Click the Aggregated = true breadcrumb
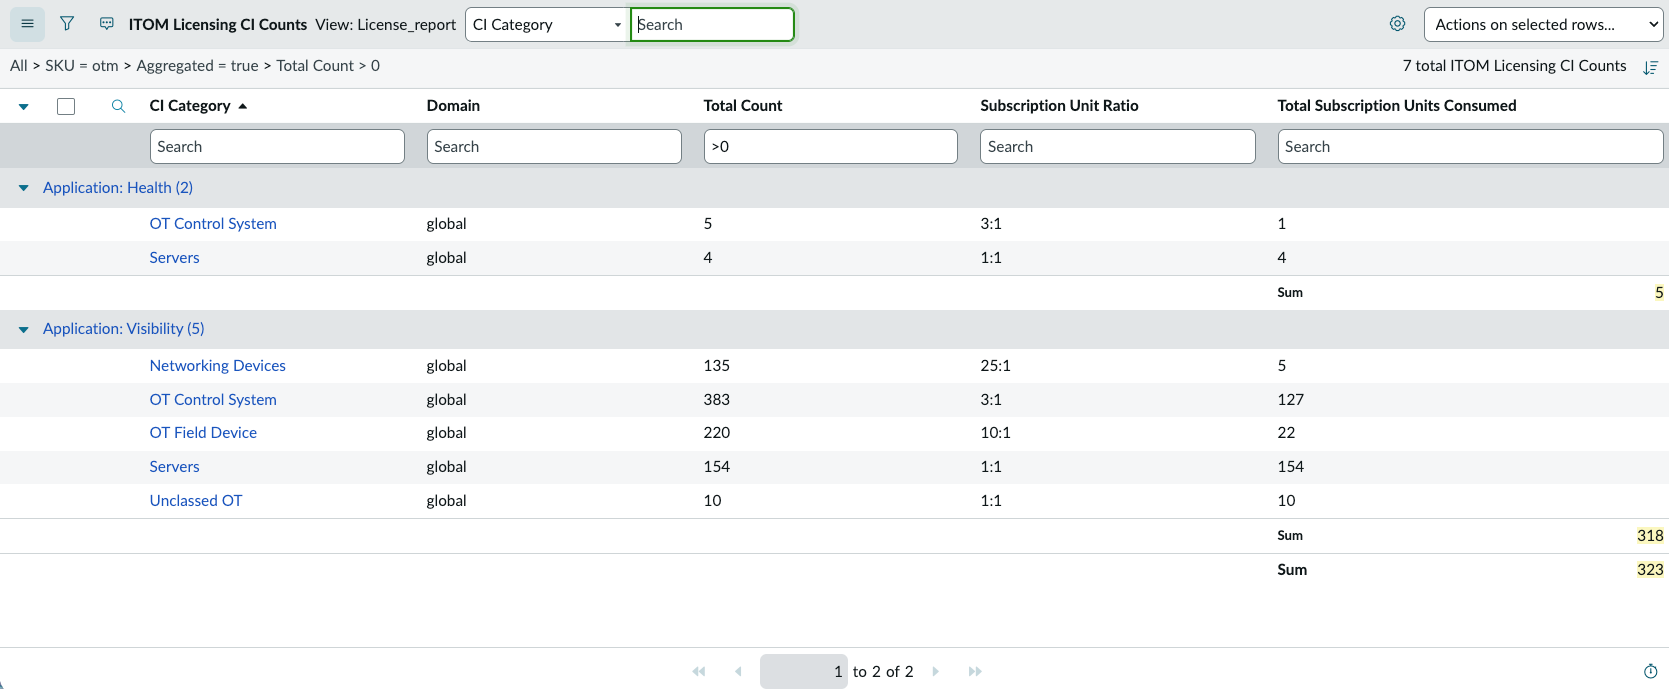This screenshot has width=1669, height=689. [x=197, y=66]
